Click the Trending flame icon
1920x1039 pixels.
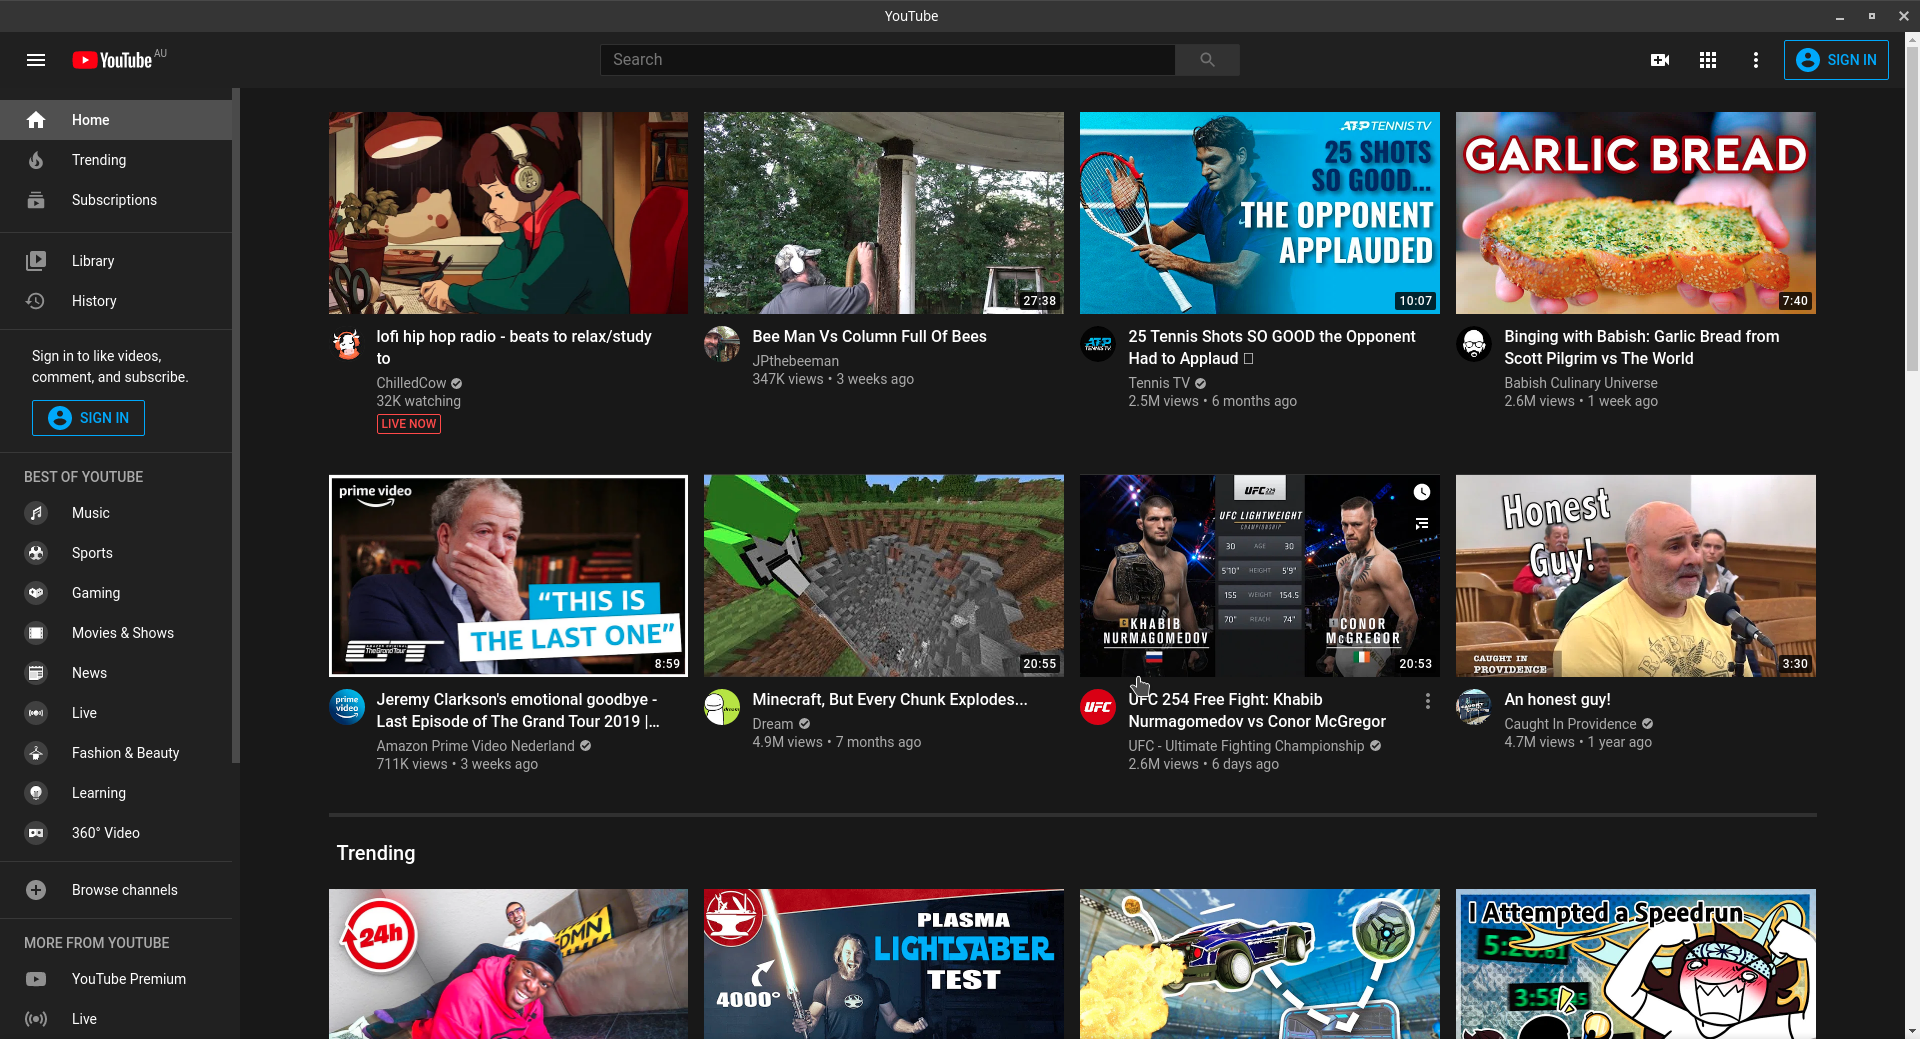[x=36, y=160]
